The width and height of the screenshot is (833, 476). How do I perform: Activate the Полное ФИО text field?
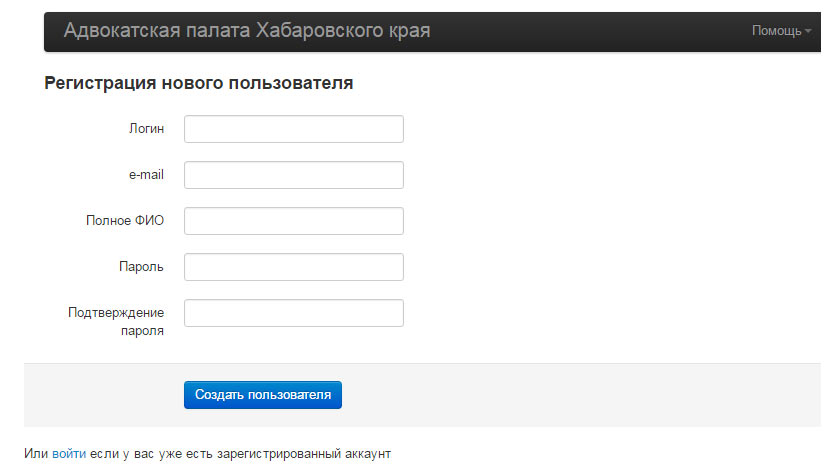coord(294,221)
